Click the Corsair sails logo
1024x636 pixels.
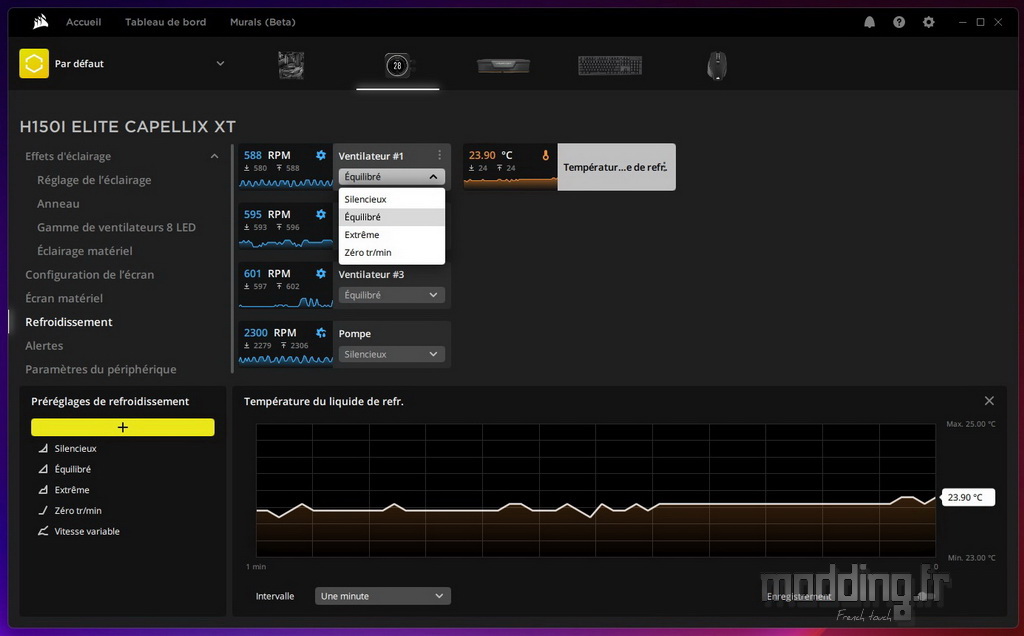click(x=40, y=22)
